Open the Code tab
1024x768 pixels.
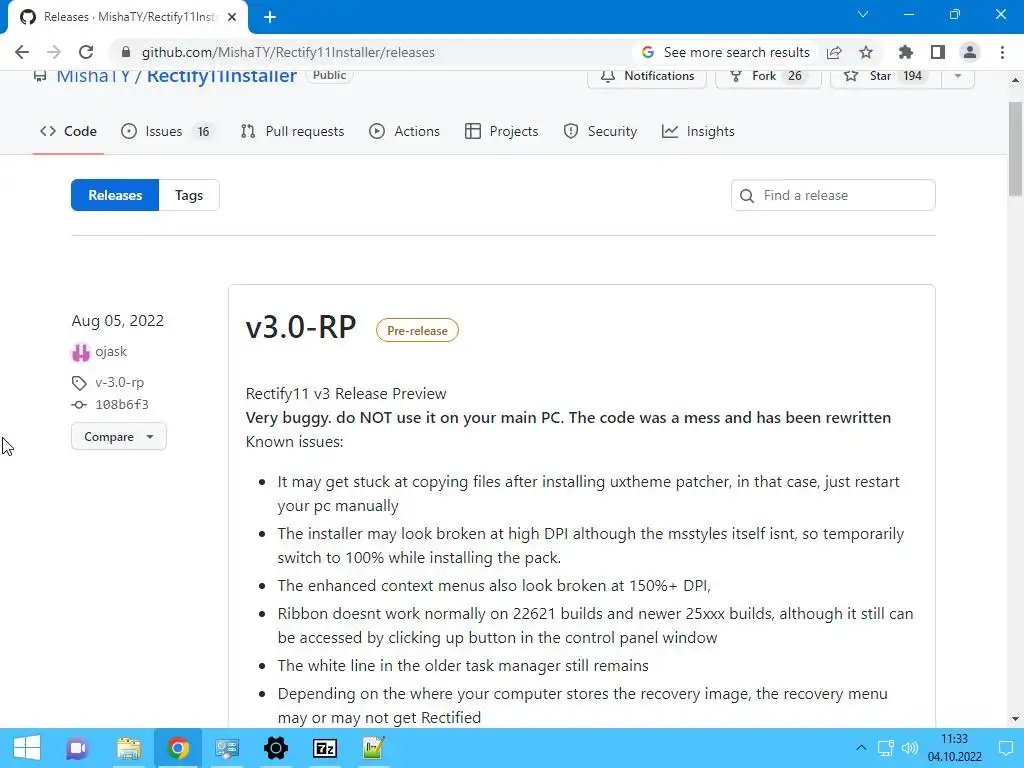pyautogui.click(x=68, y=131)
